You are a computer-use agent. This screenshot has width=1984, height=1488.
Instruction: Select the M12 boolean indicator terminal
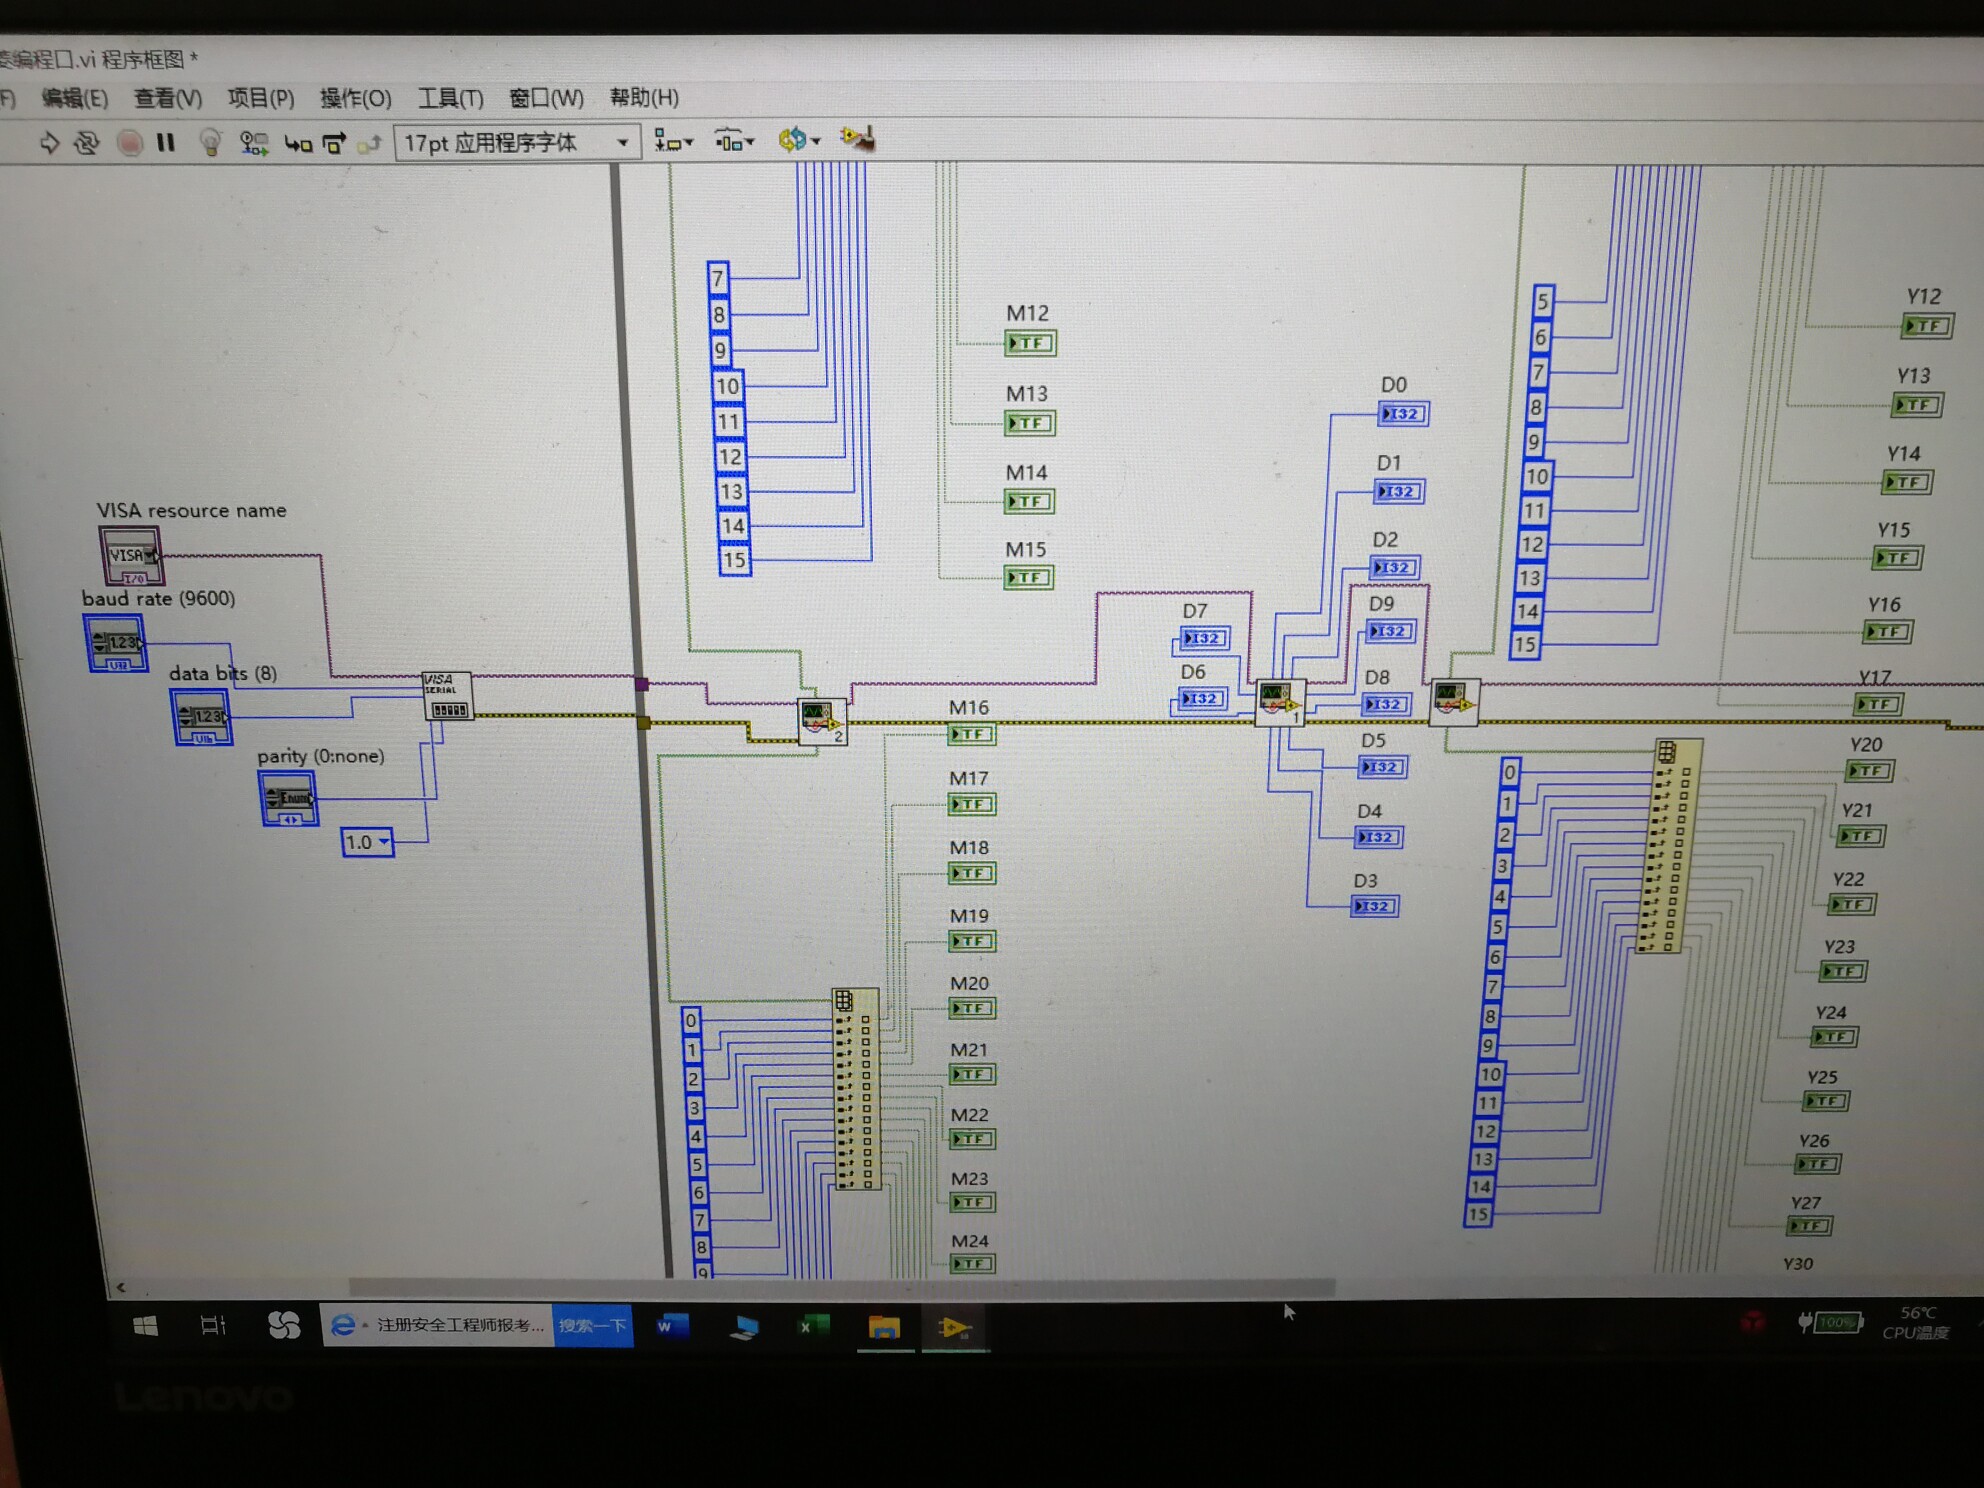click(1030, 343)
